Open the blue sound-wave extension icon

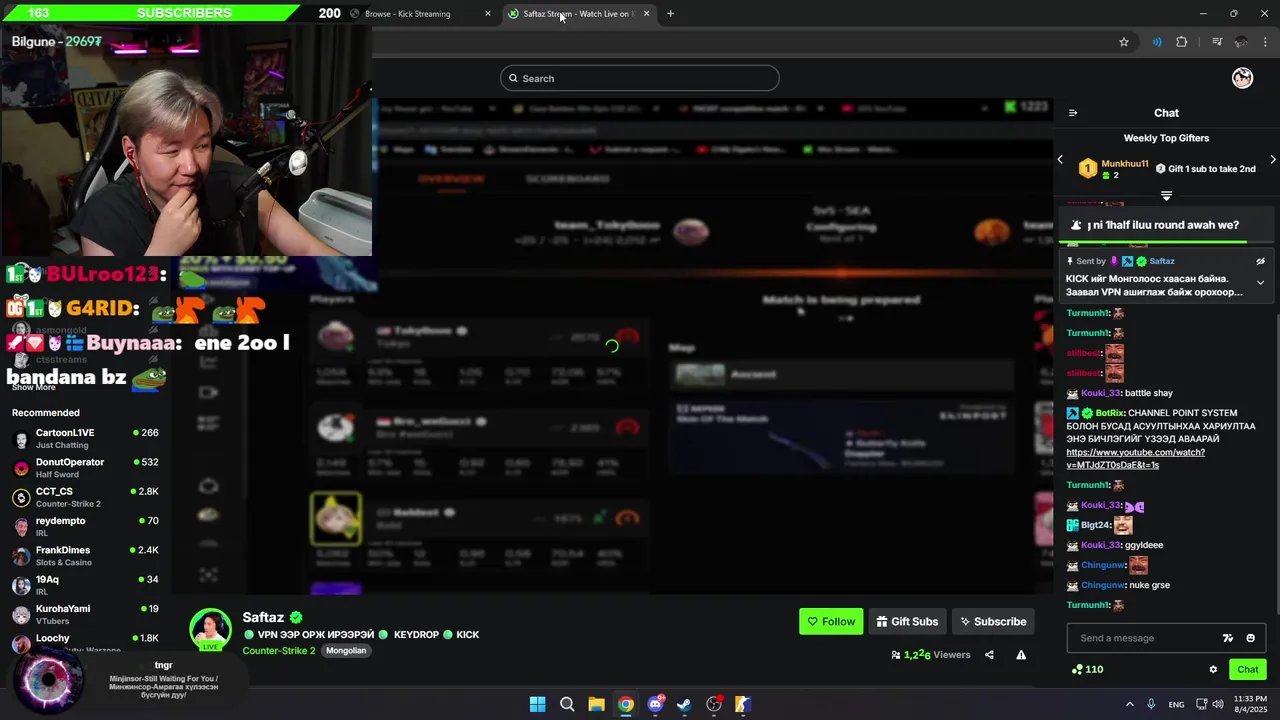(x=1157, y=42)
